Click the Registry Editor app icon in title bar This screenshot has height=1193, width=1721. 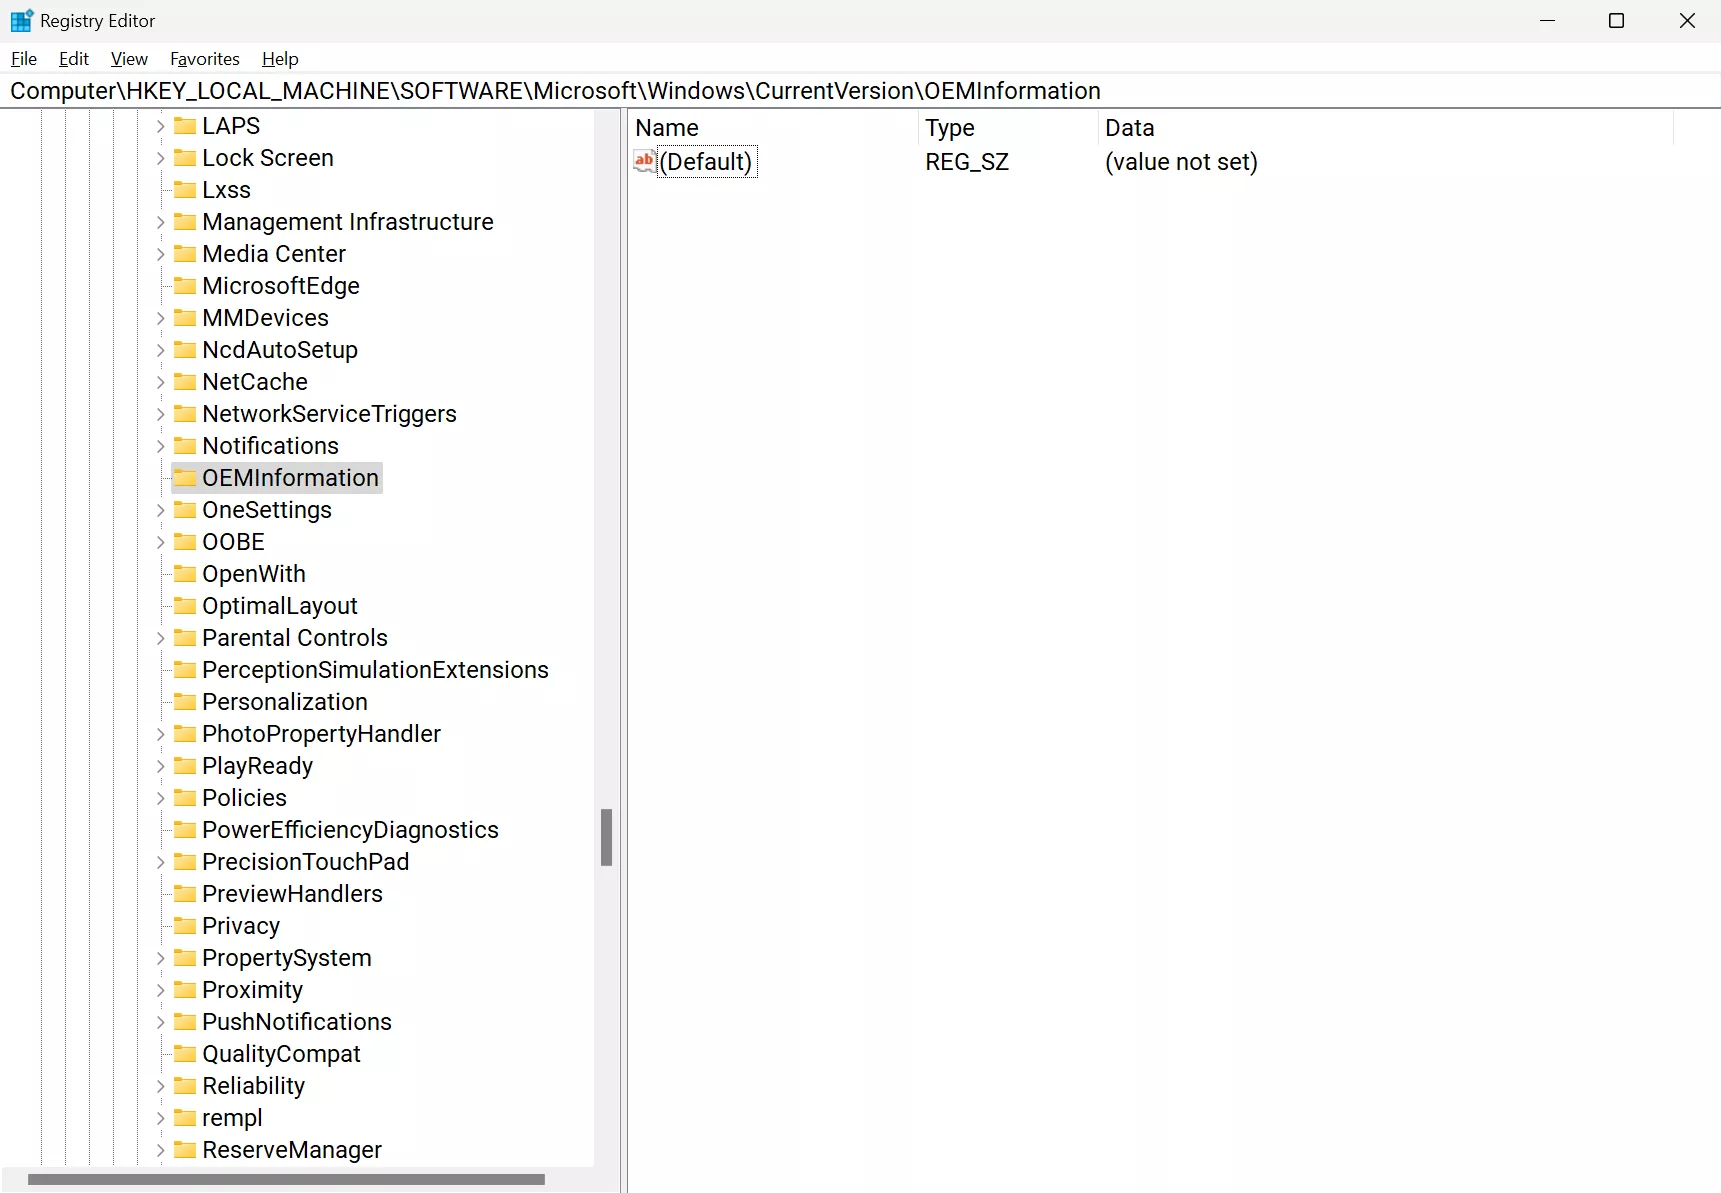(21, 20)
